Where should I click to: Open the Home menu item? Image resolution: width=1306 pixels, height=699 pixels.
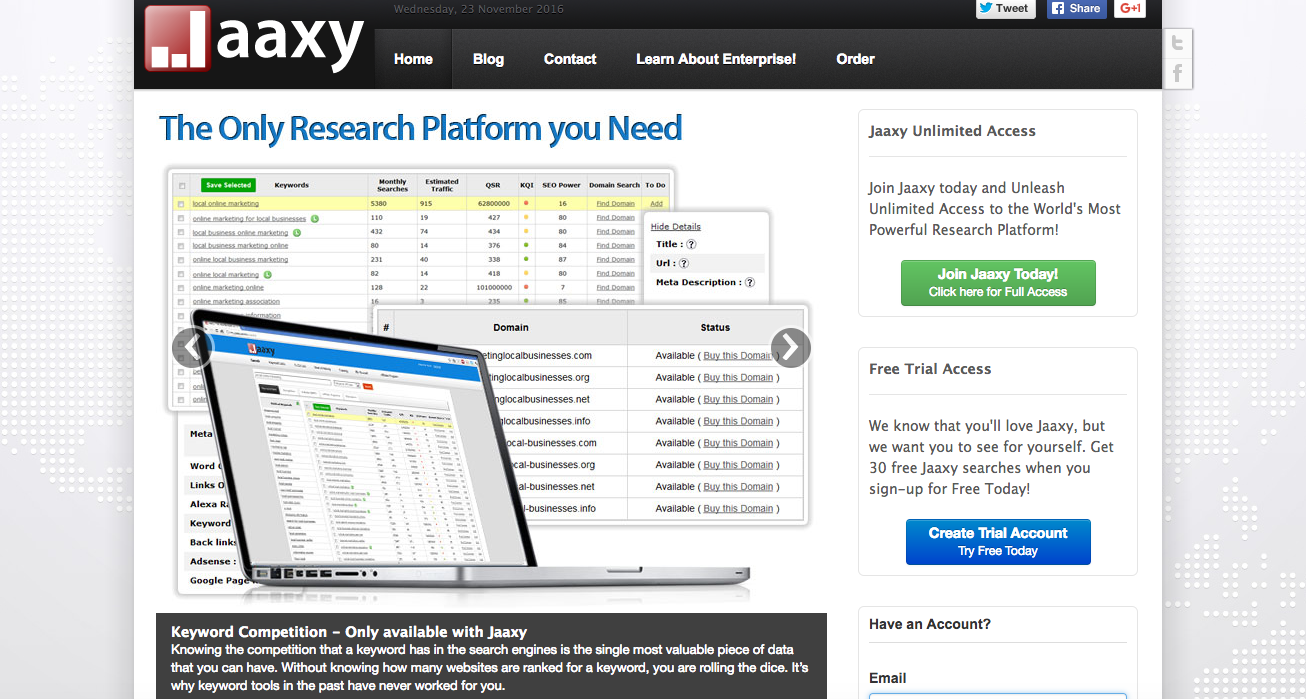point(413,59)
